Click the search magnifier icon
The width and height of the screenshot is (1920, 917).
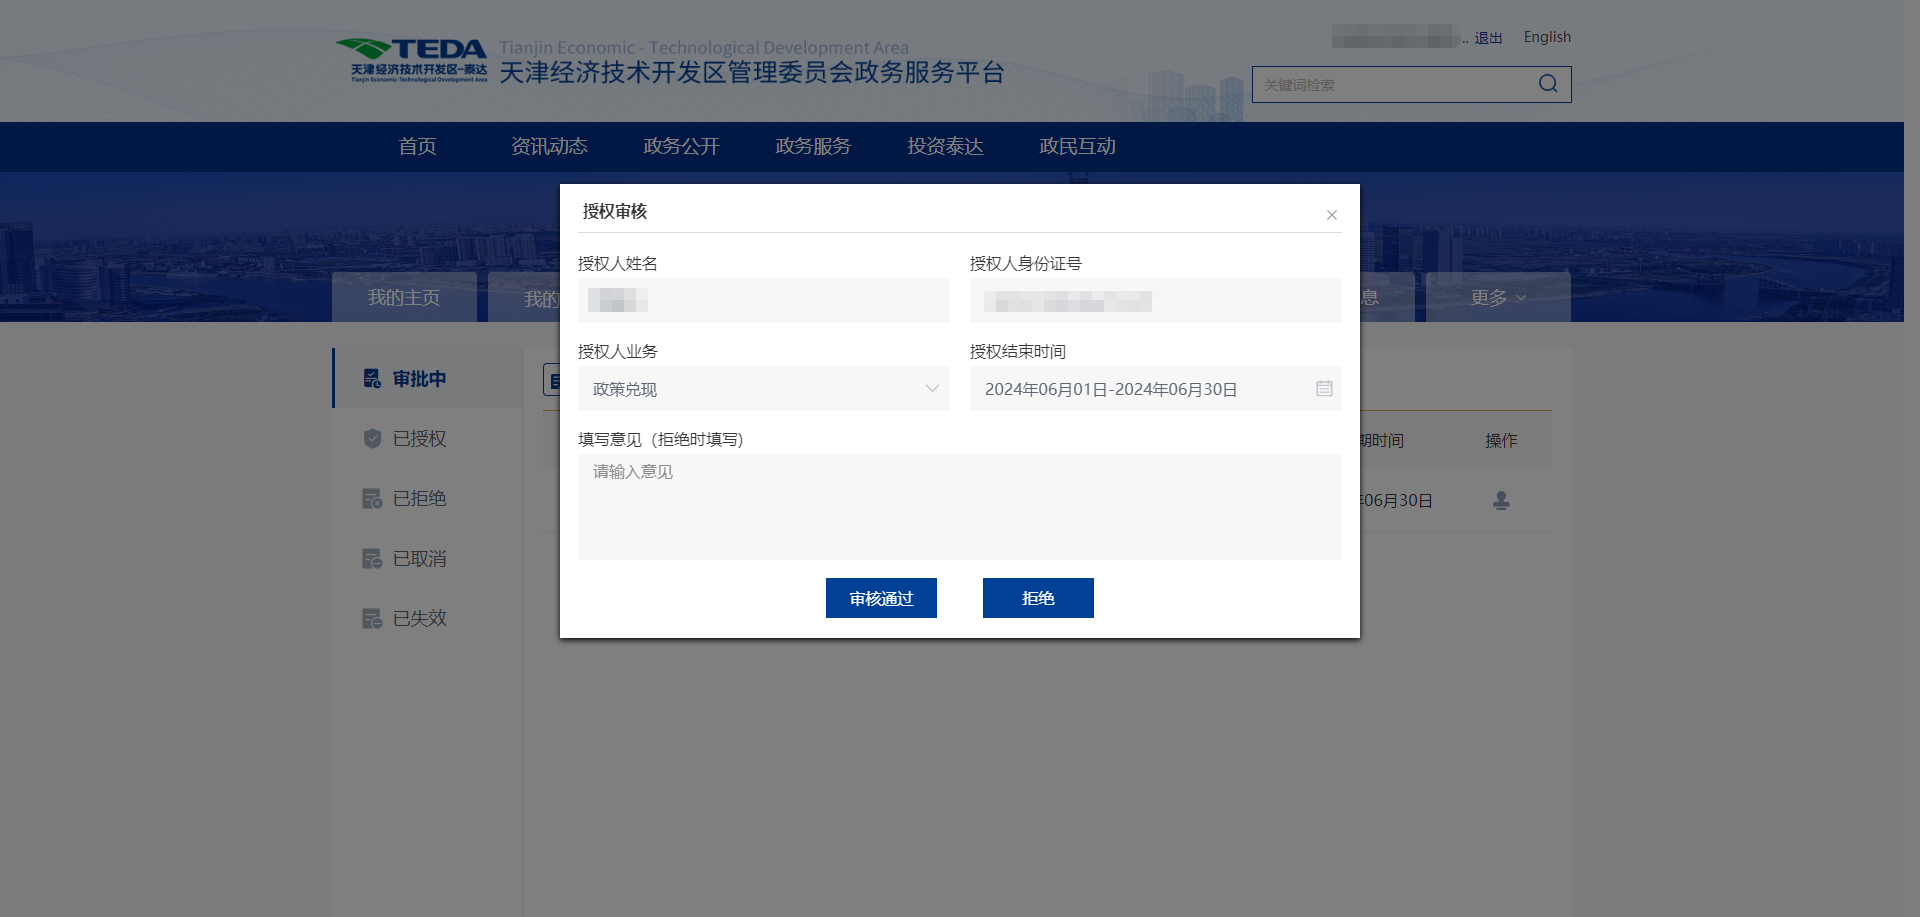click(1548, 84)
